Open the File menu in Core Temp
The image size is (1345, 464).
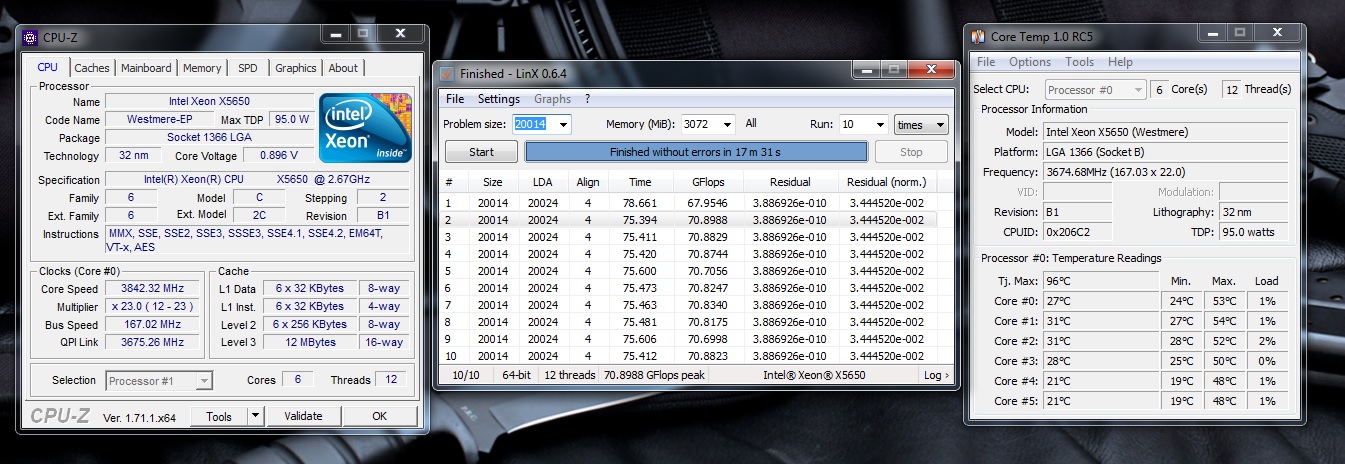(986, 62)
